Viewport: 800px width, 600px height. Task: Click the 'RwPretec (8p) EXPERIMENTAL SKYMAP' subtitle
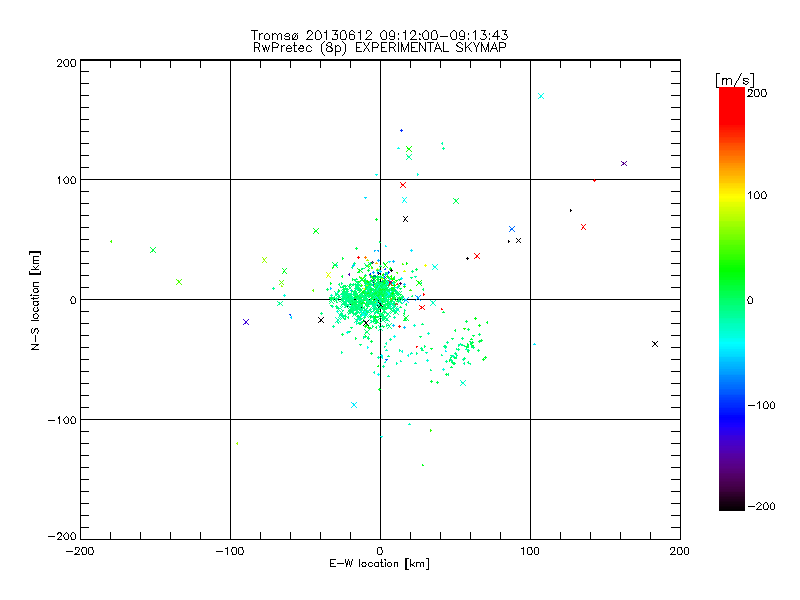tap(380, 48)
